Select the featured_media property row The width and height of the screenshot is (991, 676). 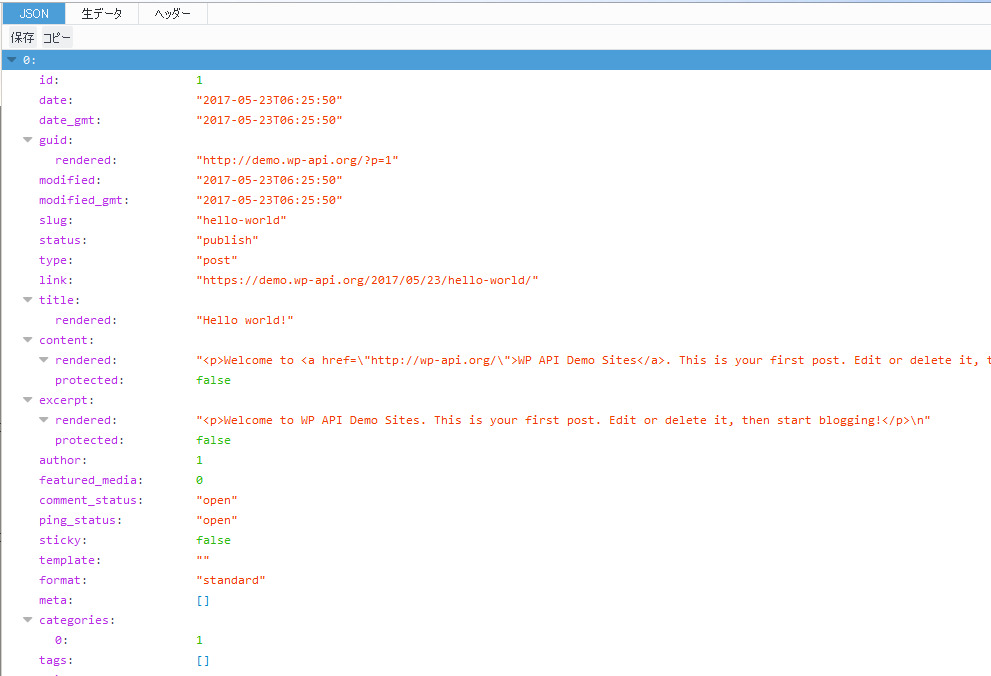[90, 480]
